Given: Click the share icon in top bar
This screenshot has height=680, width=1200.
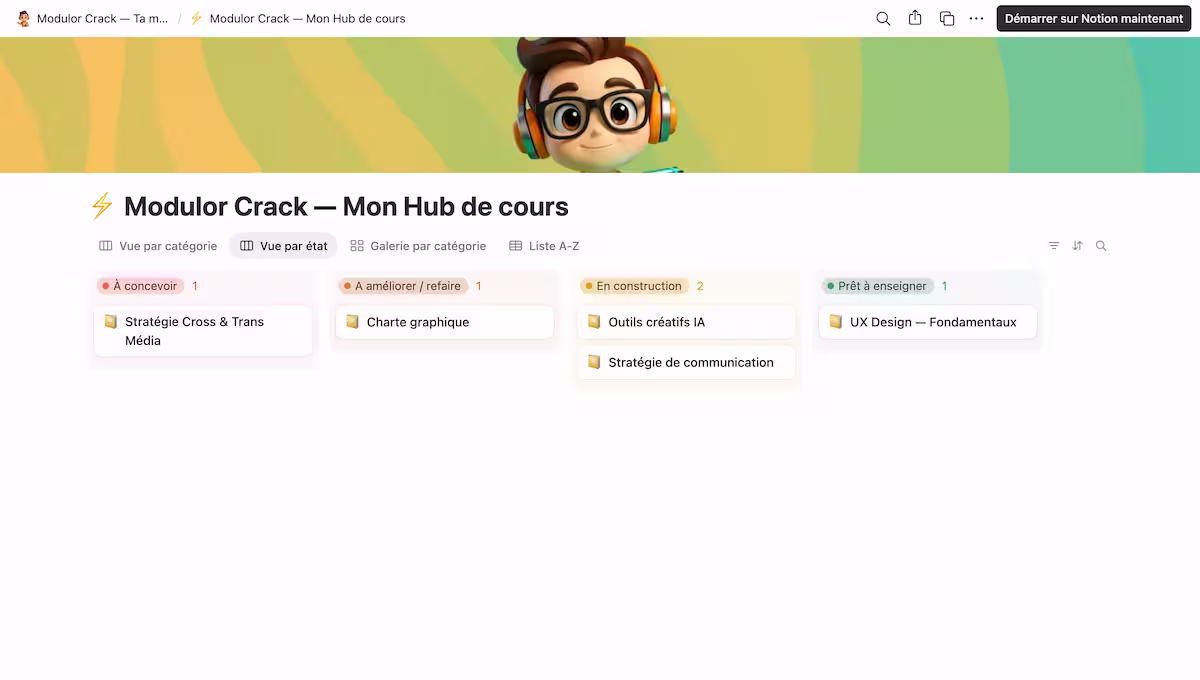Looking at the screenshot, I should click(x=915, y=18).
